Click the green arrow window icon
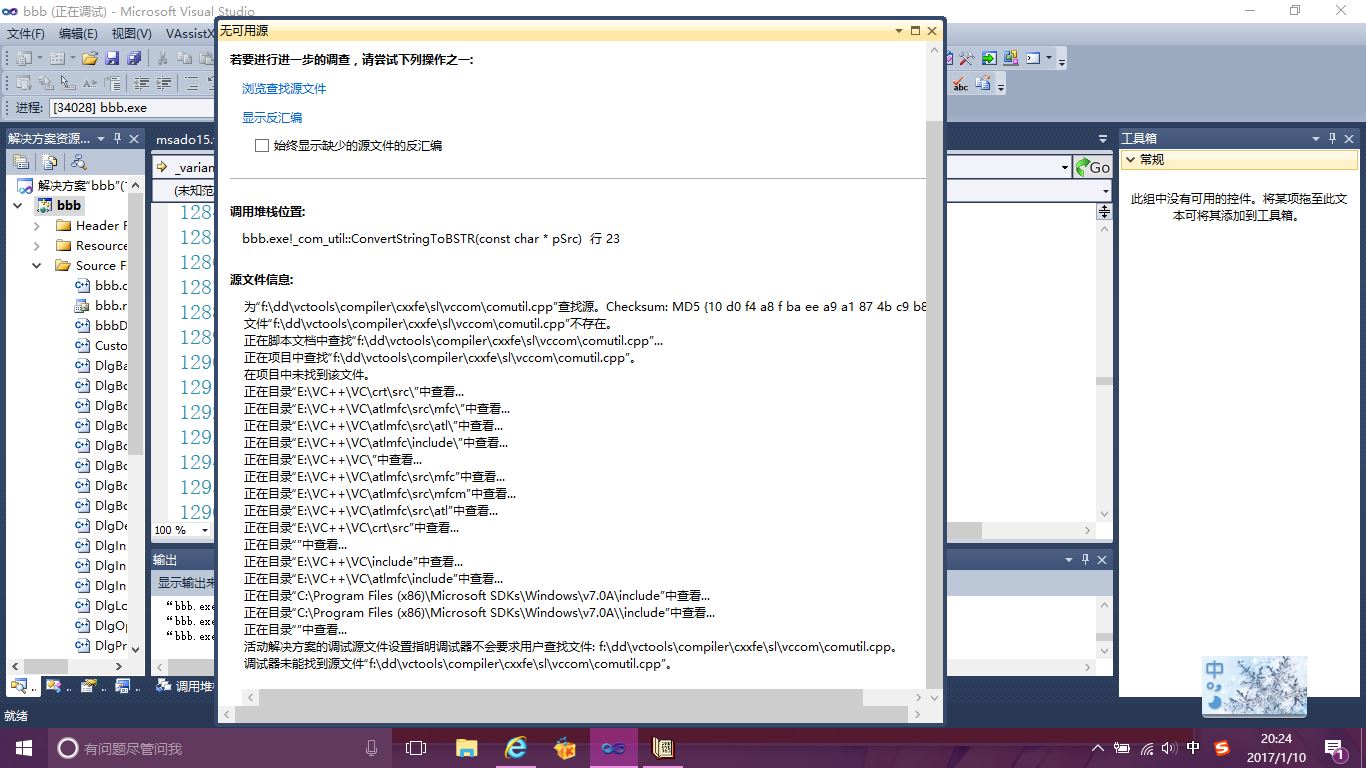This screenshot has height=768, width=1366. [x=989, y=58]
